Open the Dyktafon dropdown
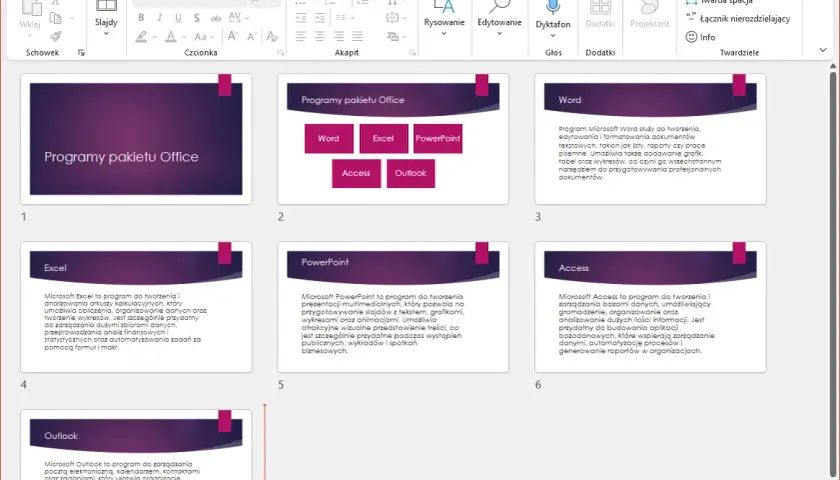 pos(553,36)
